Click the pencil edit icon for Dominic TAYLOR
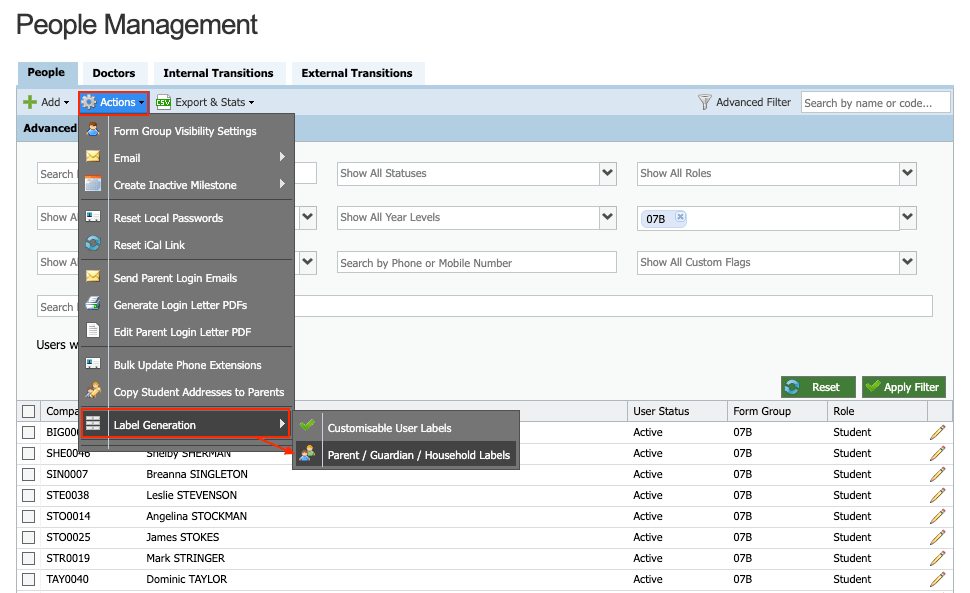The width and height of the screenshot is (970, 593). click(x=938, y=579)
